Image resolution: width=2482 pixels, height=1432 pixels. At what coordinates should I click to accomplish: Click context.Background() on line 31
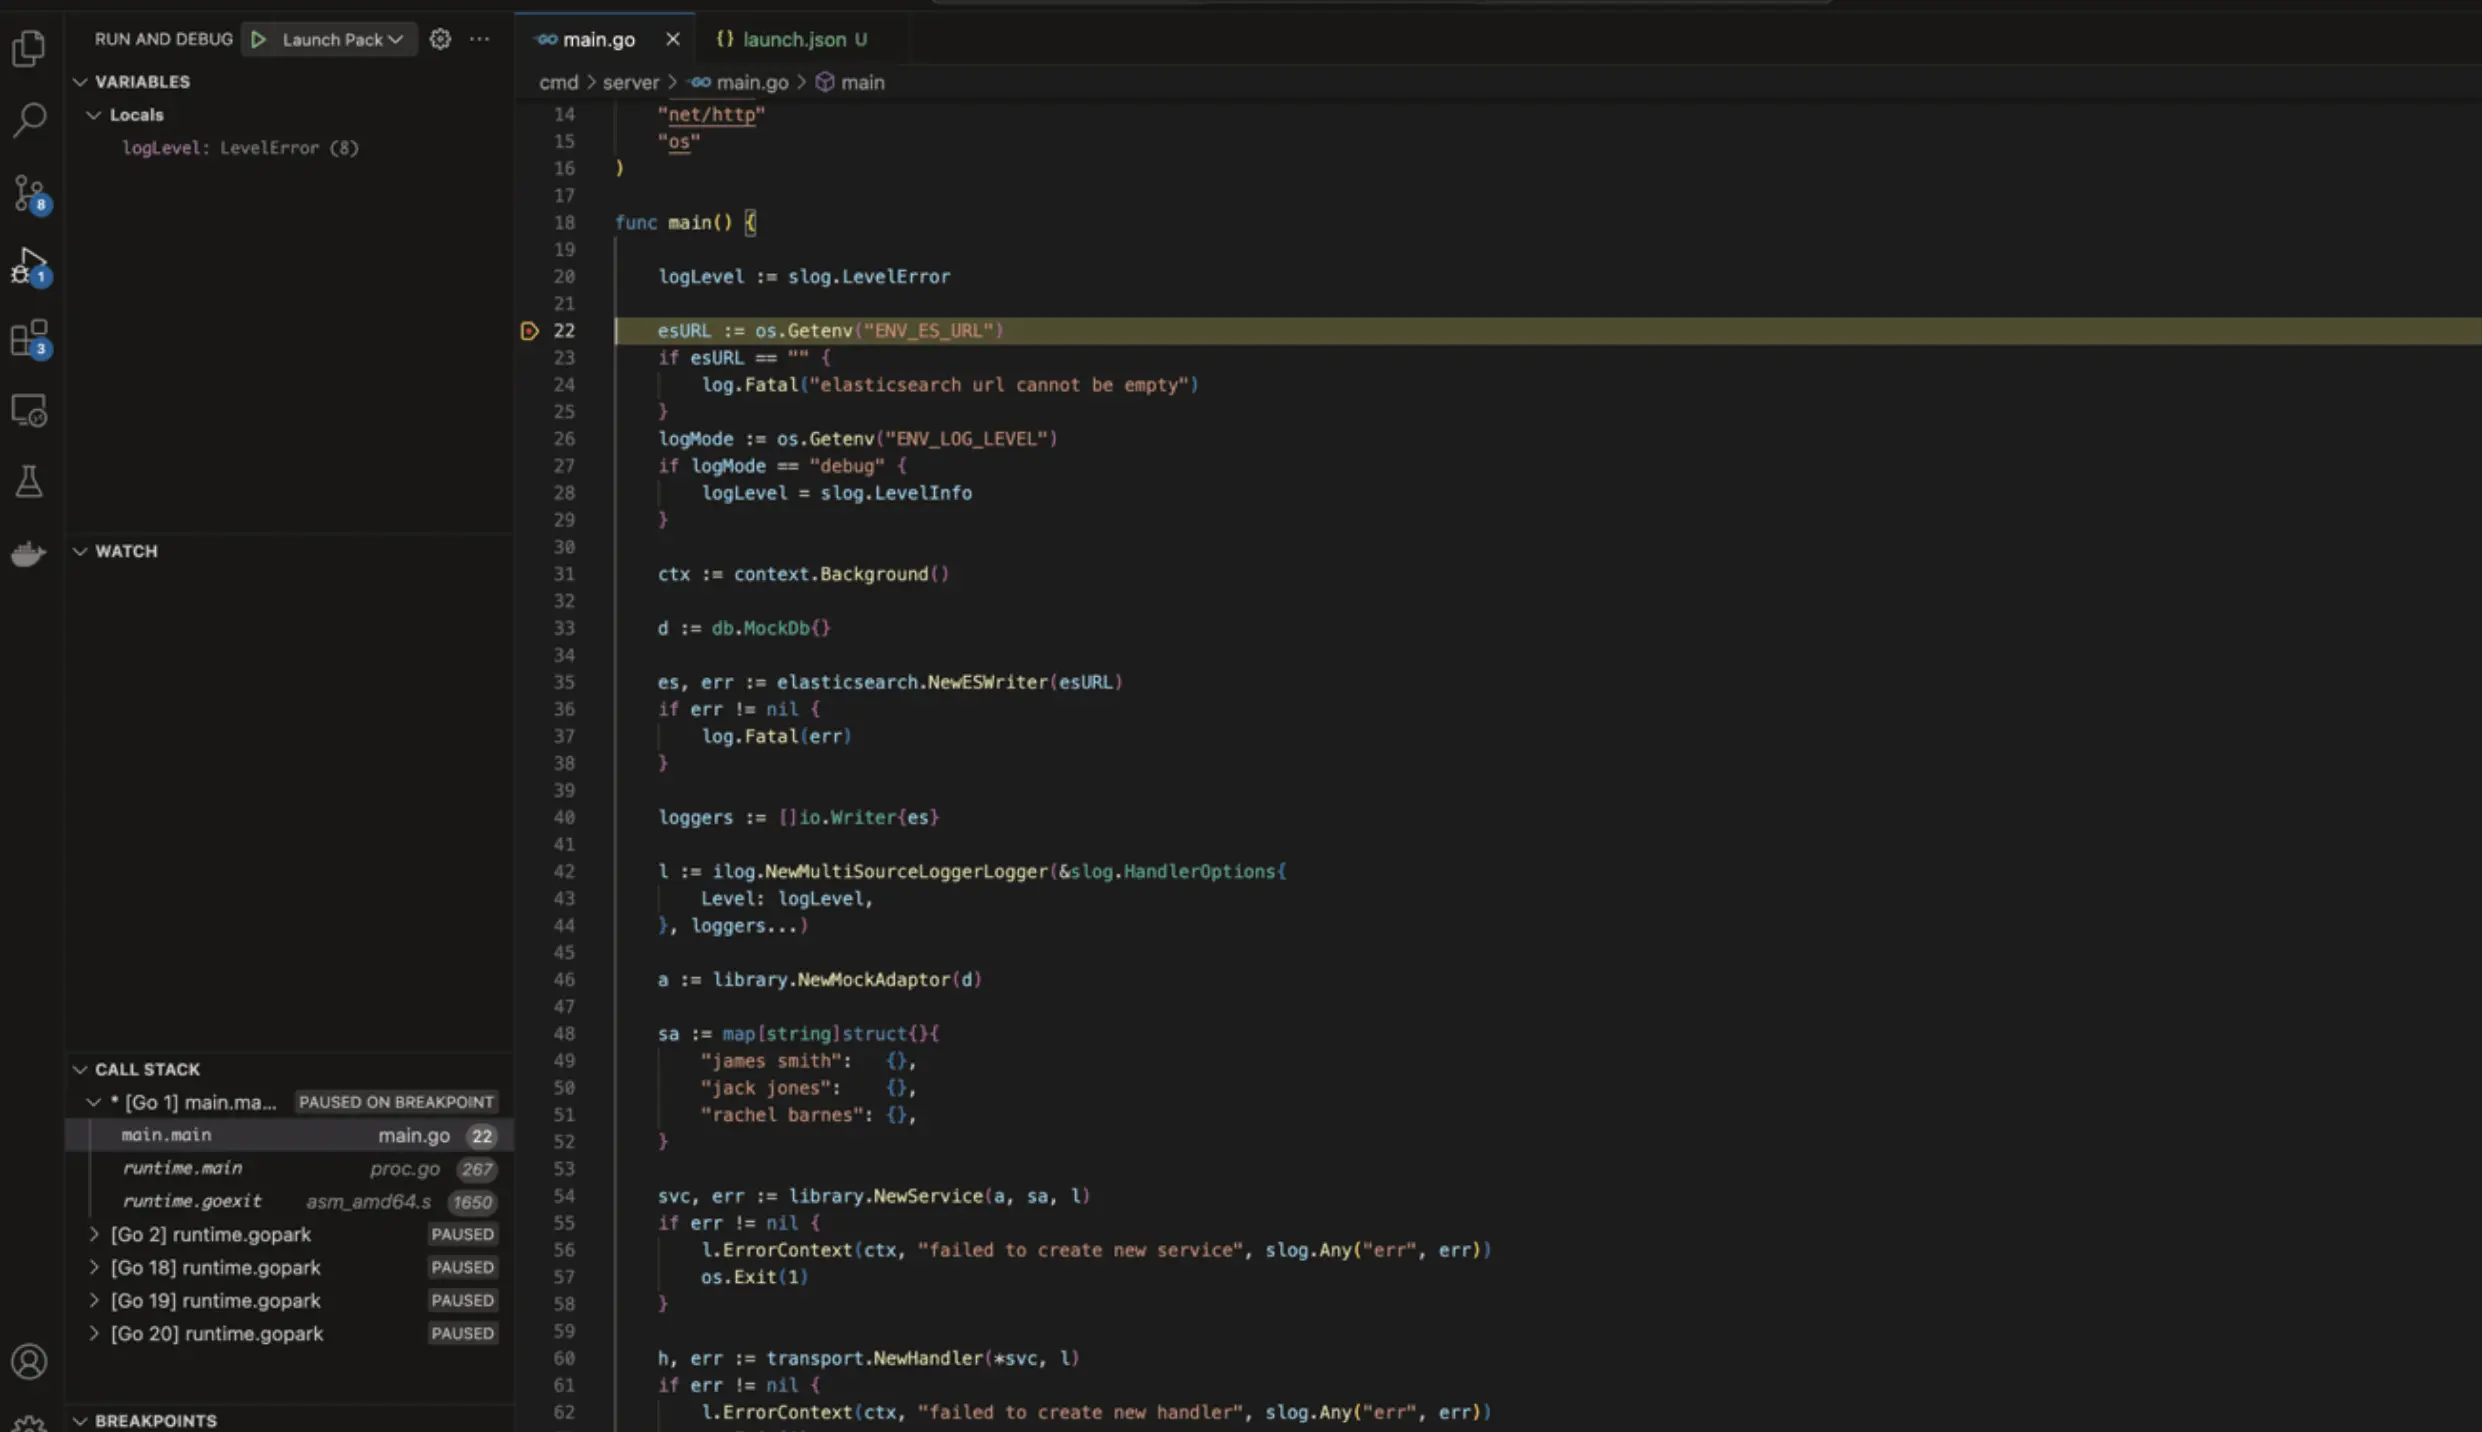click(x=841, y=574)
